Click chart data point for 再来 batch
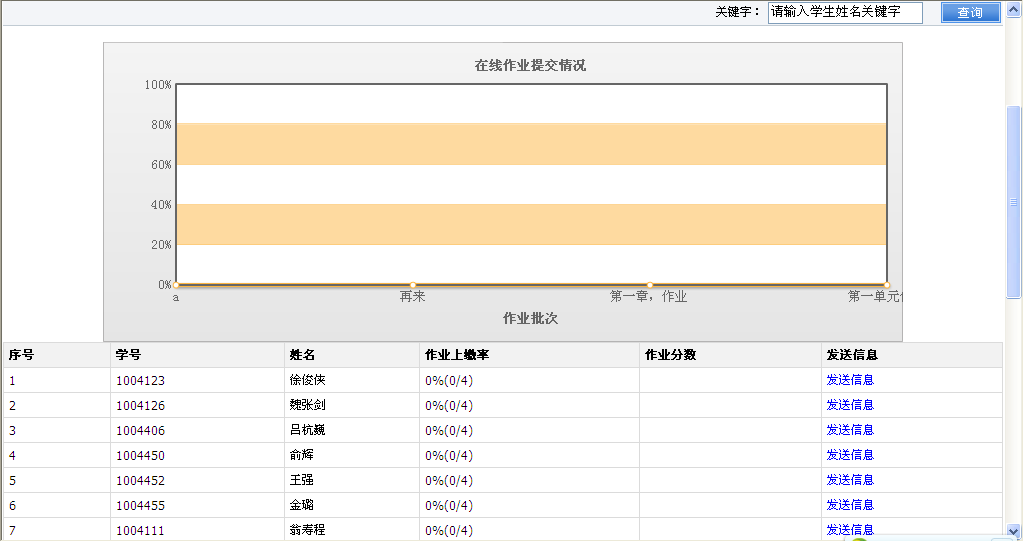The height and width of the screenshot is (541, 1024). click(x=413, y=285)
